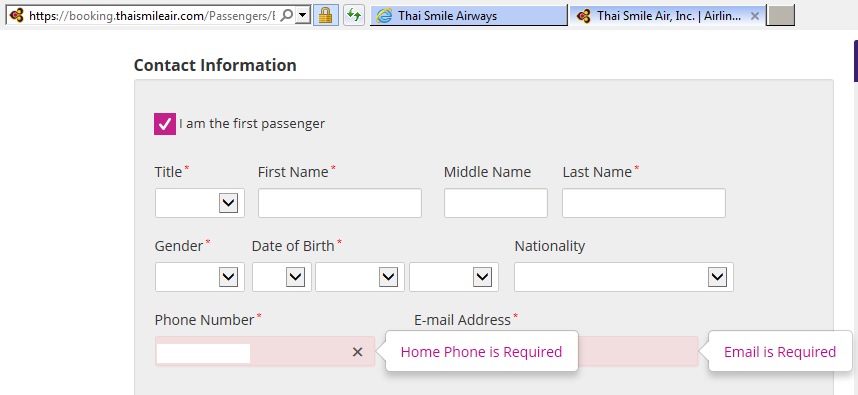Image resolution: width=858 pixels, height=395 pixels.
Task: Switch to the Thai Smile Airways tab
Action: click(x=469, y=16)
